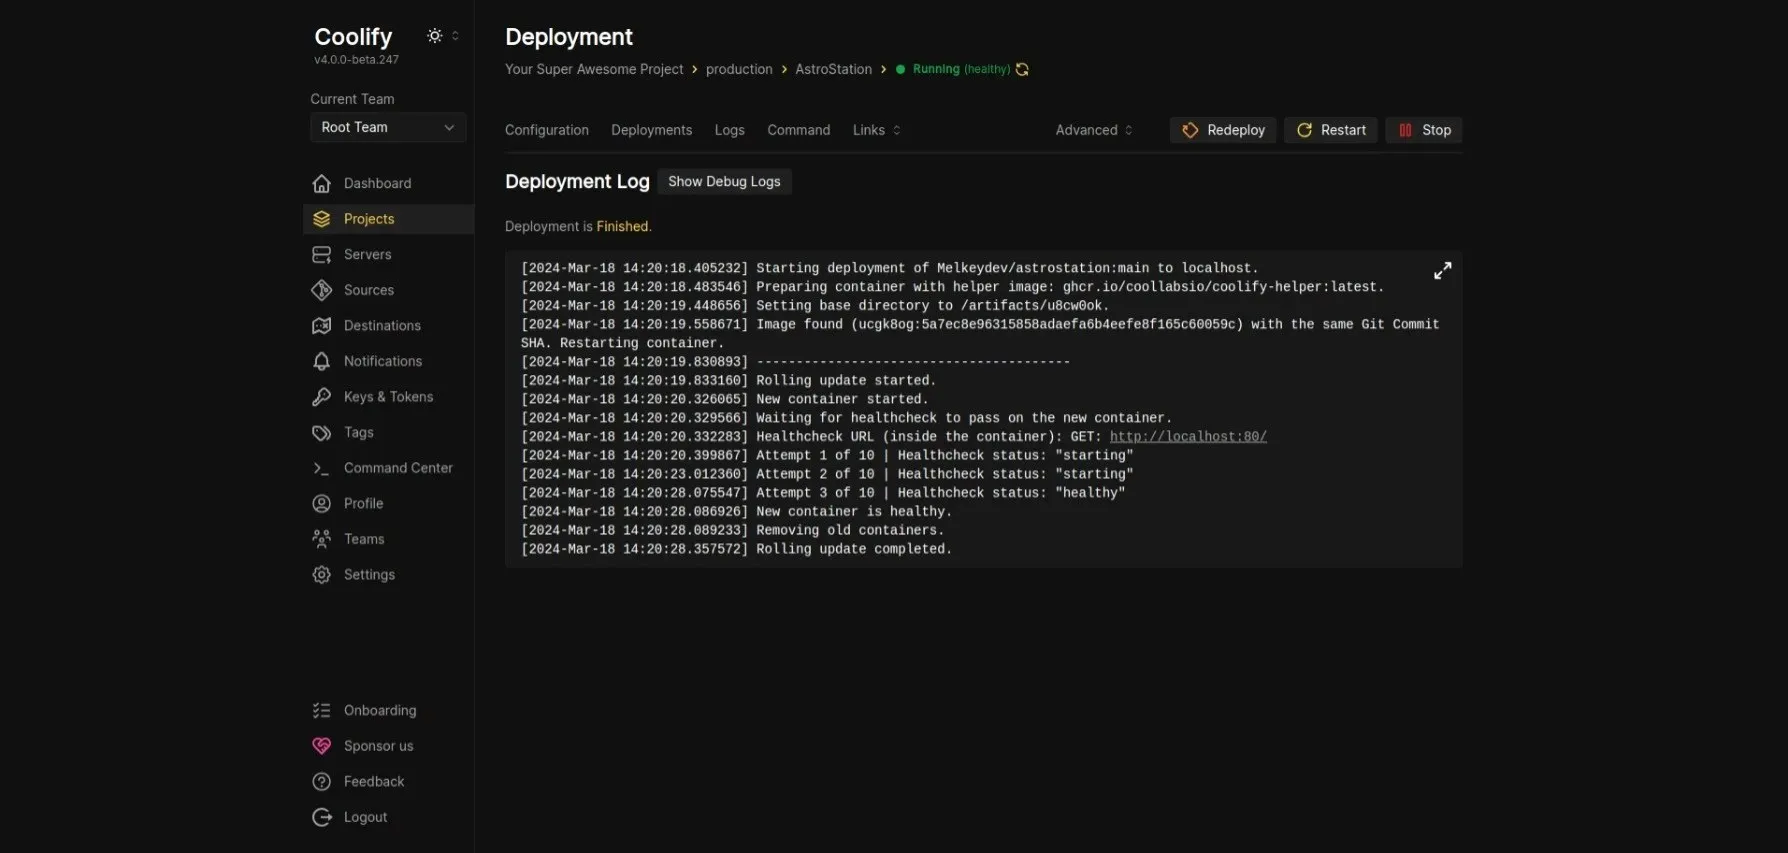Click the refresh status icon beside Running
The image size is (1788, 853).
1022,69
